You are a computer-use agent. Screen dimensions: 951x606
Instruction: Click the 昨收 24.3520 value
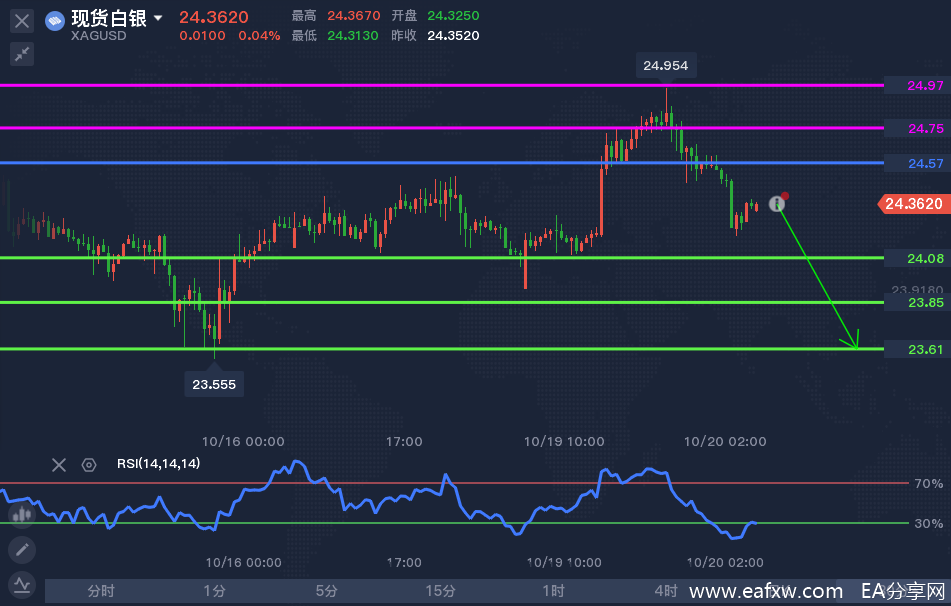(x=453, y=36)
